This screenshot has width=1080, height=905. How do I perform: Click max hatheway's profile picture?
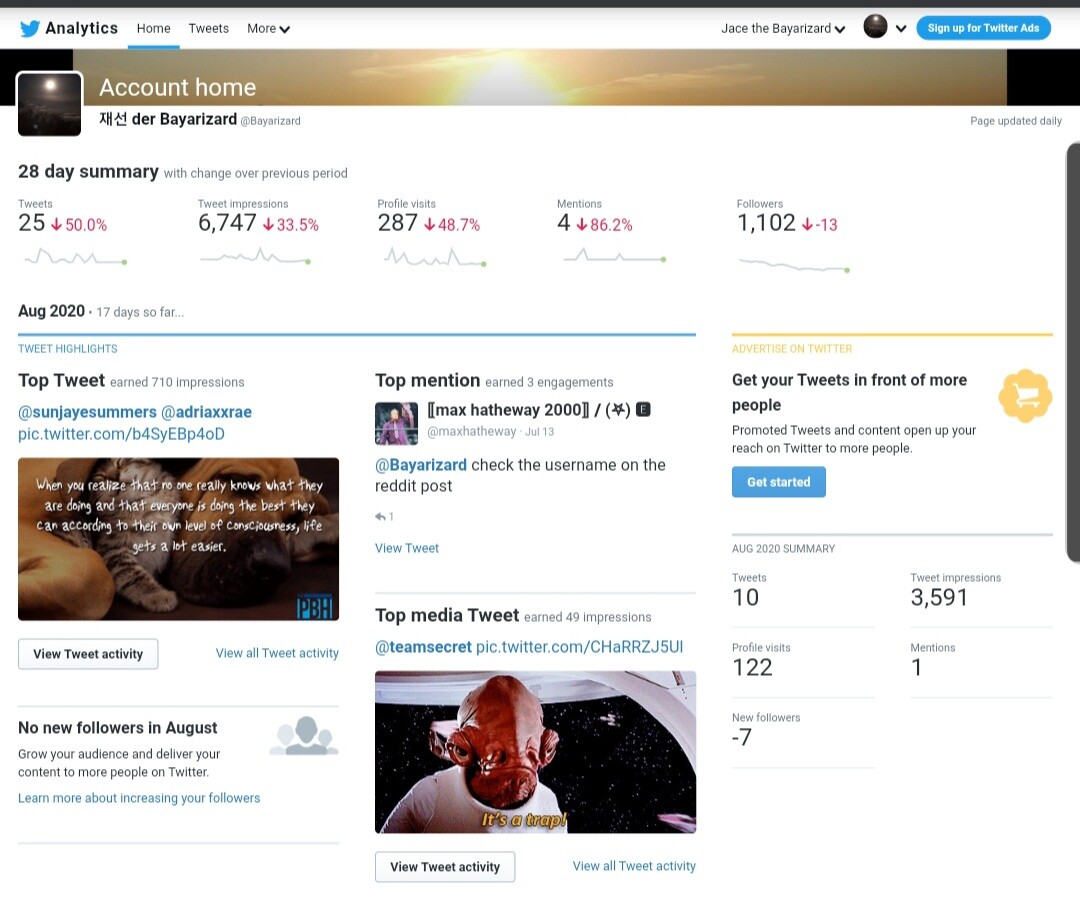[x=396, y=424]
